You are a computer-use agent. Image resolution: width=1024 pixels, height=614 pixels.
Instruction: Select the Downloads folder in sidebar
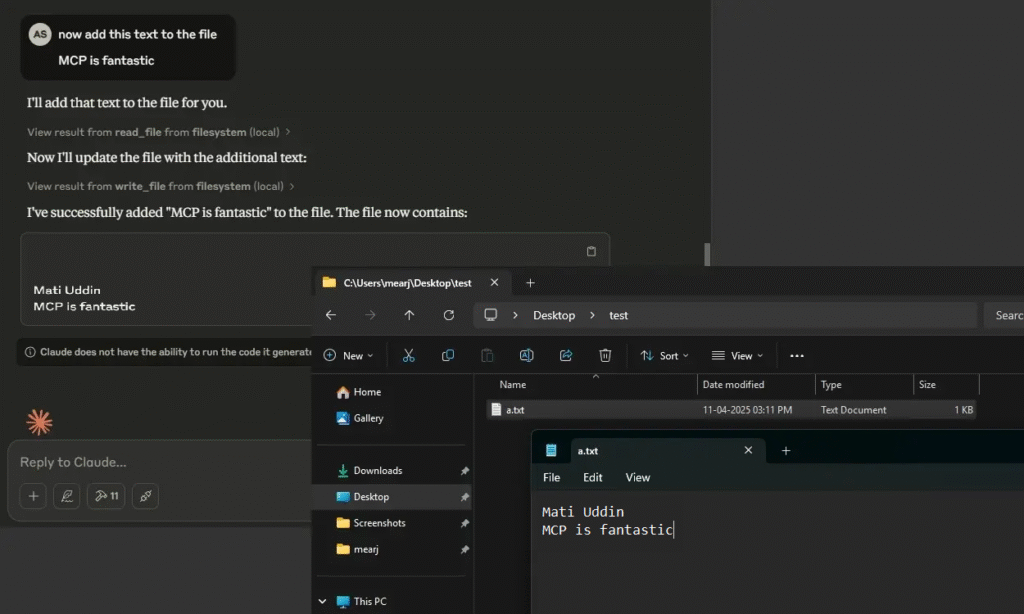coord(377,471)
